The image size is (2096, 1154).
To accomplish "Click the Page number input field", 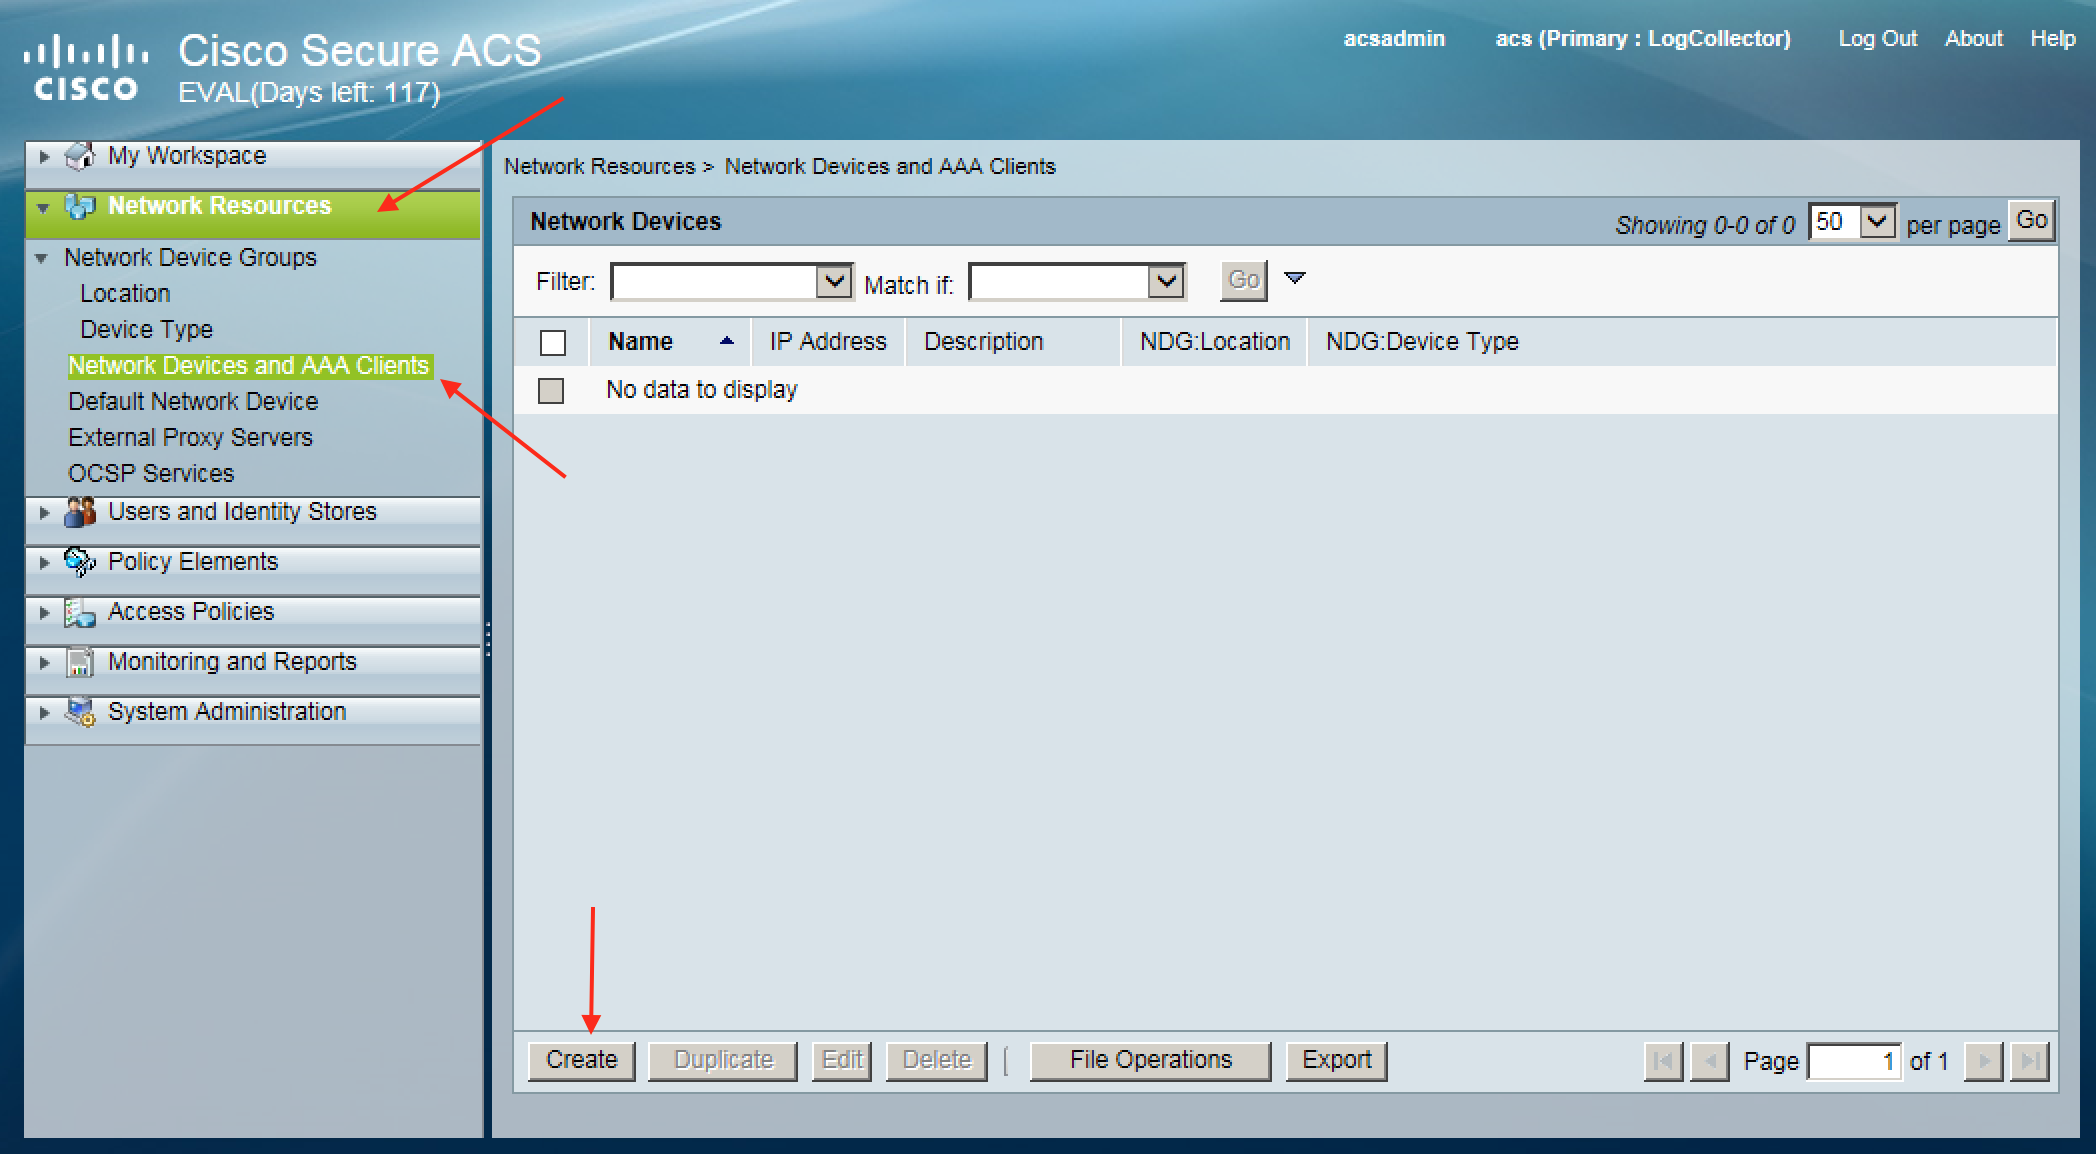I will click(1853, 1060).
